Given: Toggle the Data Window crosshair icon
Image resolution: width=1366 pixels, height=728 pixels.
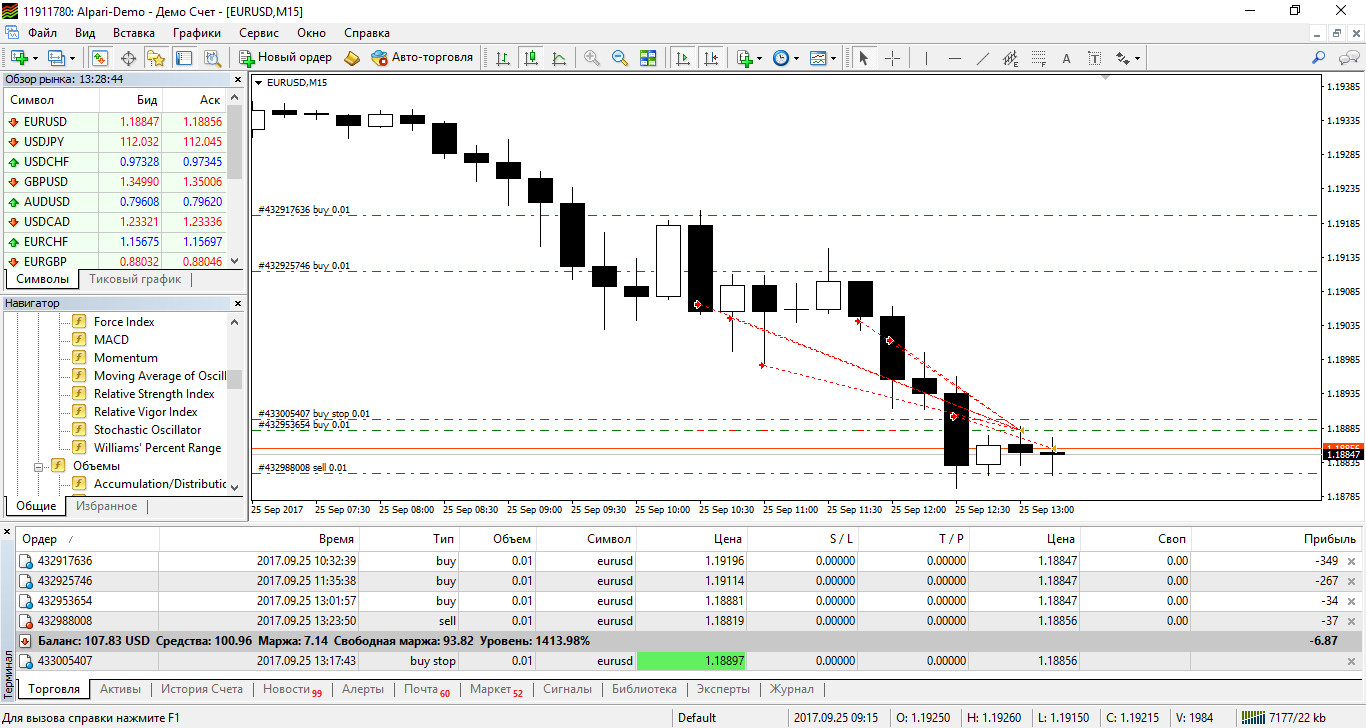Looking at the screenshot, I should (129, 58).
